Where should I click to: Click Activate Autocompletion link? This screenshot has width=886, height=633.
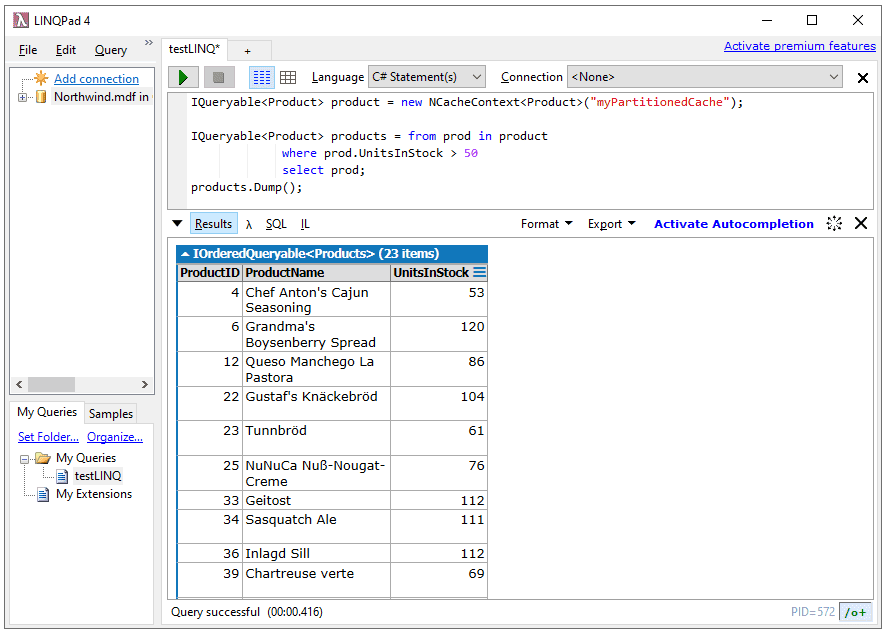coord(733,224)
